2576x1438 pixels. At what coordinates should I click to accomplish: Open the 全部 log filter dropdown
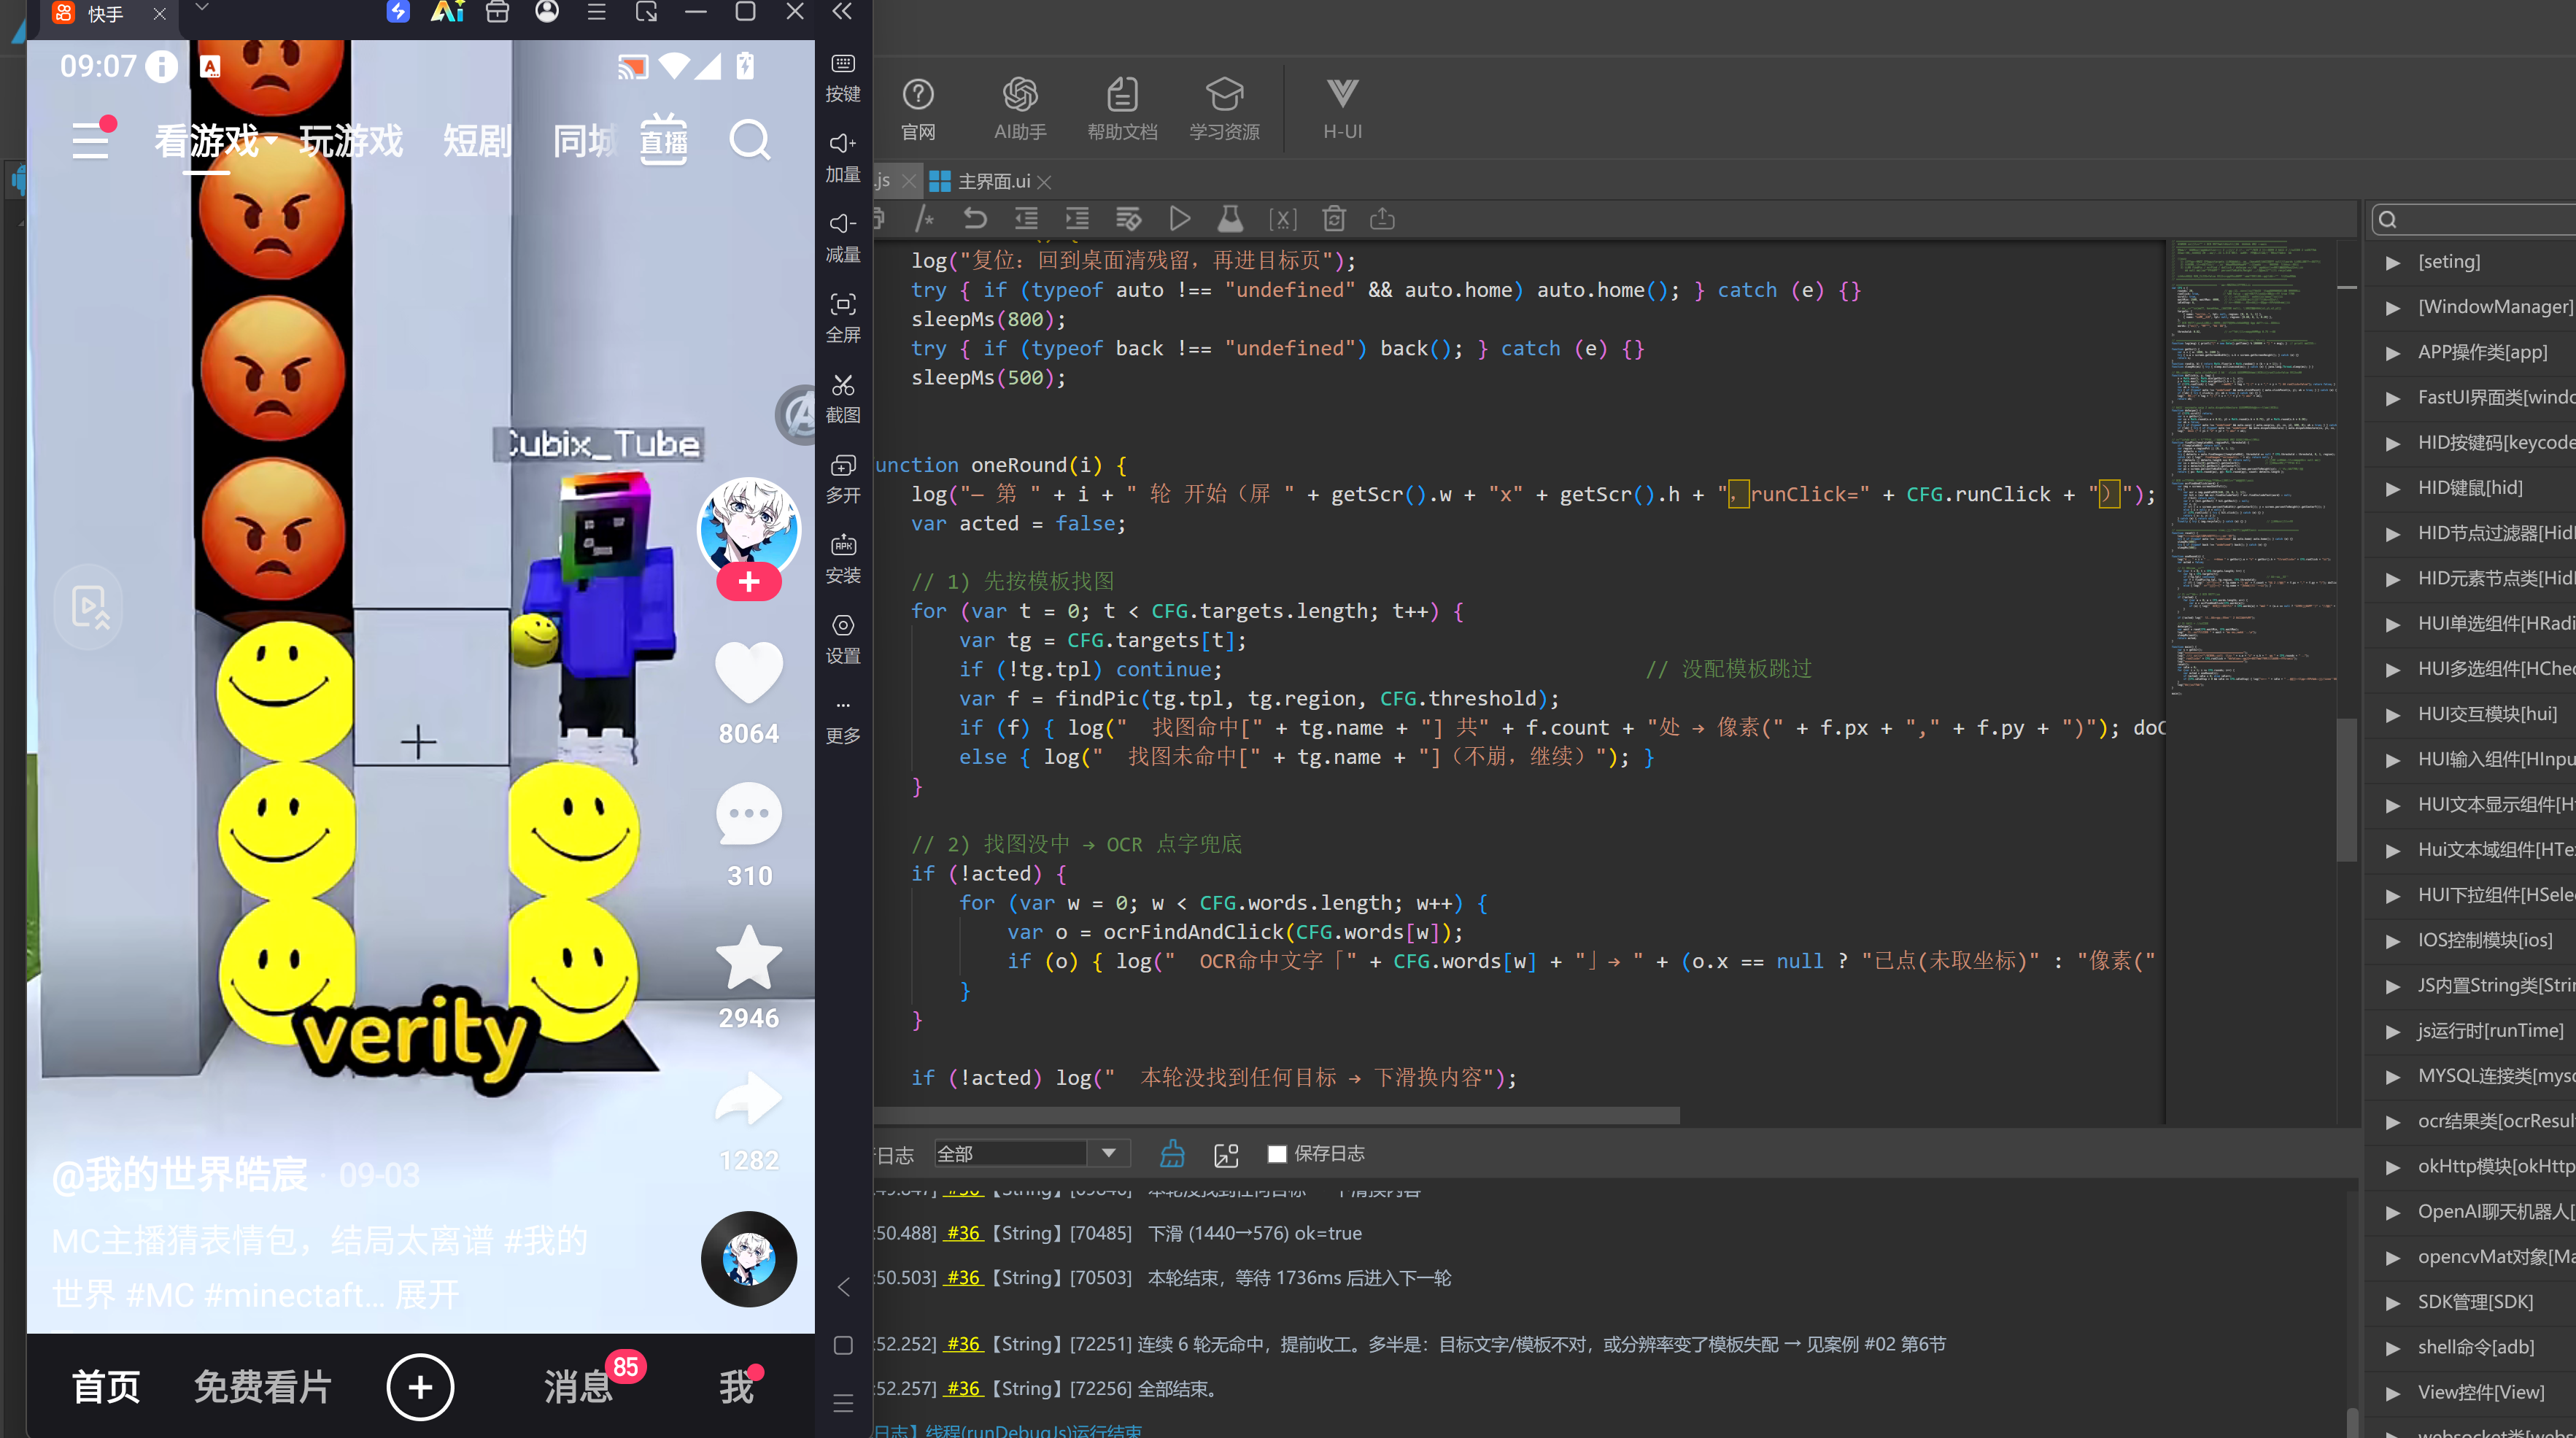pyautogui.click(x=1032, y=1154)
